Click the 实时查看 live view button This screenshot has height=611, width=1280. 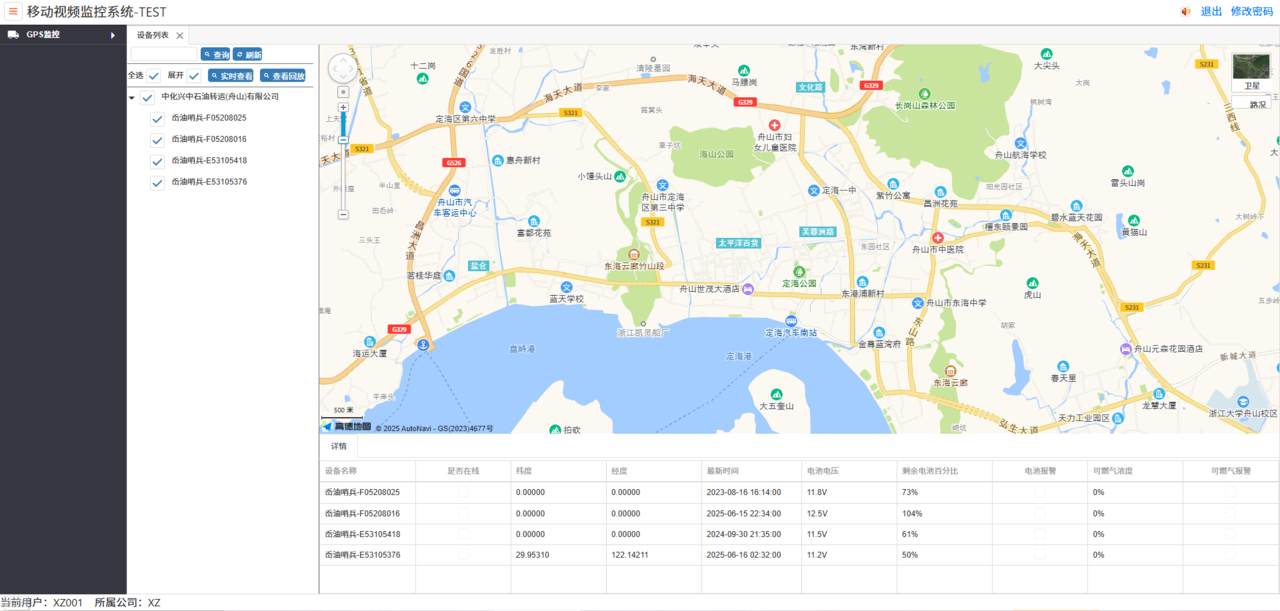pos(231,76)
